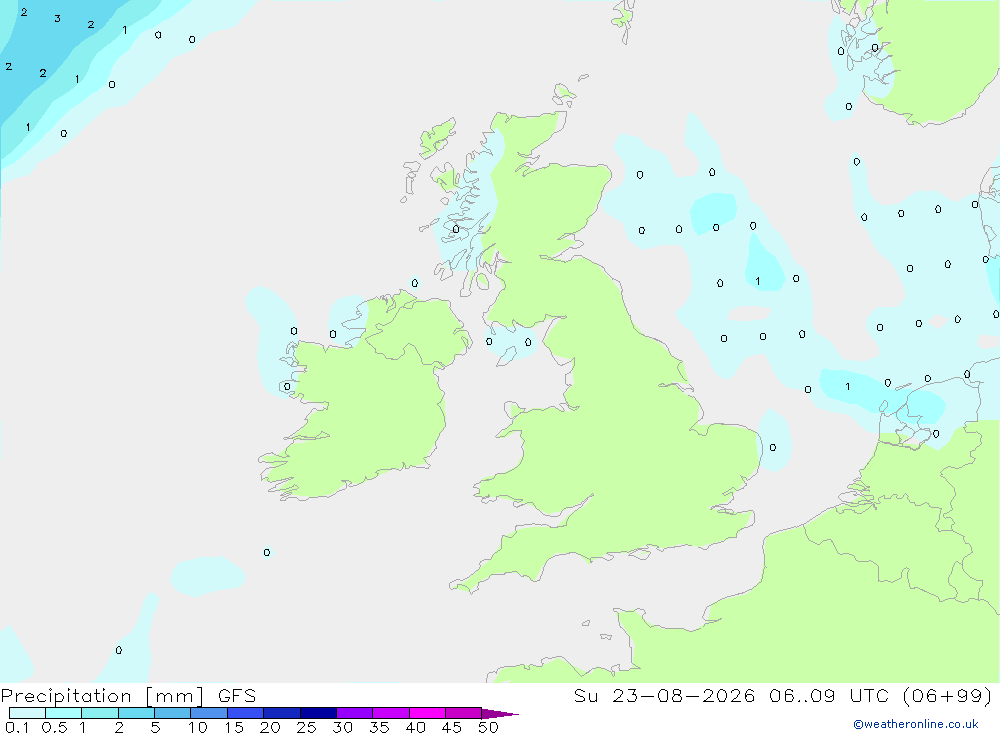Click the '0' value southwest of Ireland
This screenshot has width=1000, height=733.
point(267,552)
